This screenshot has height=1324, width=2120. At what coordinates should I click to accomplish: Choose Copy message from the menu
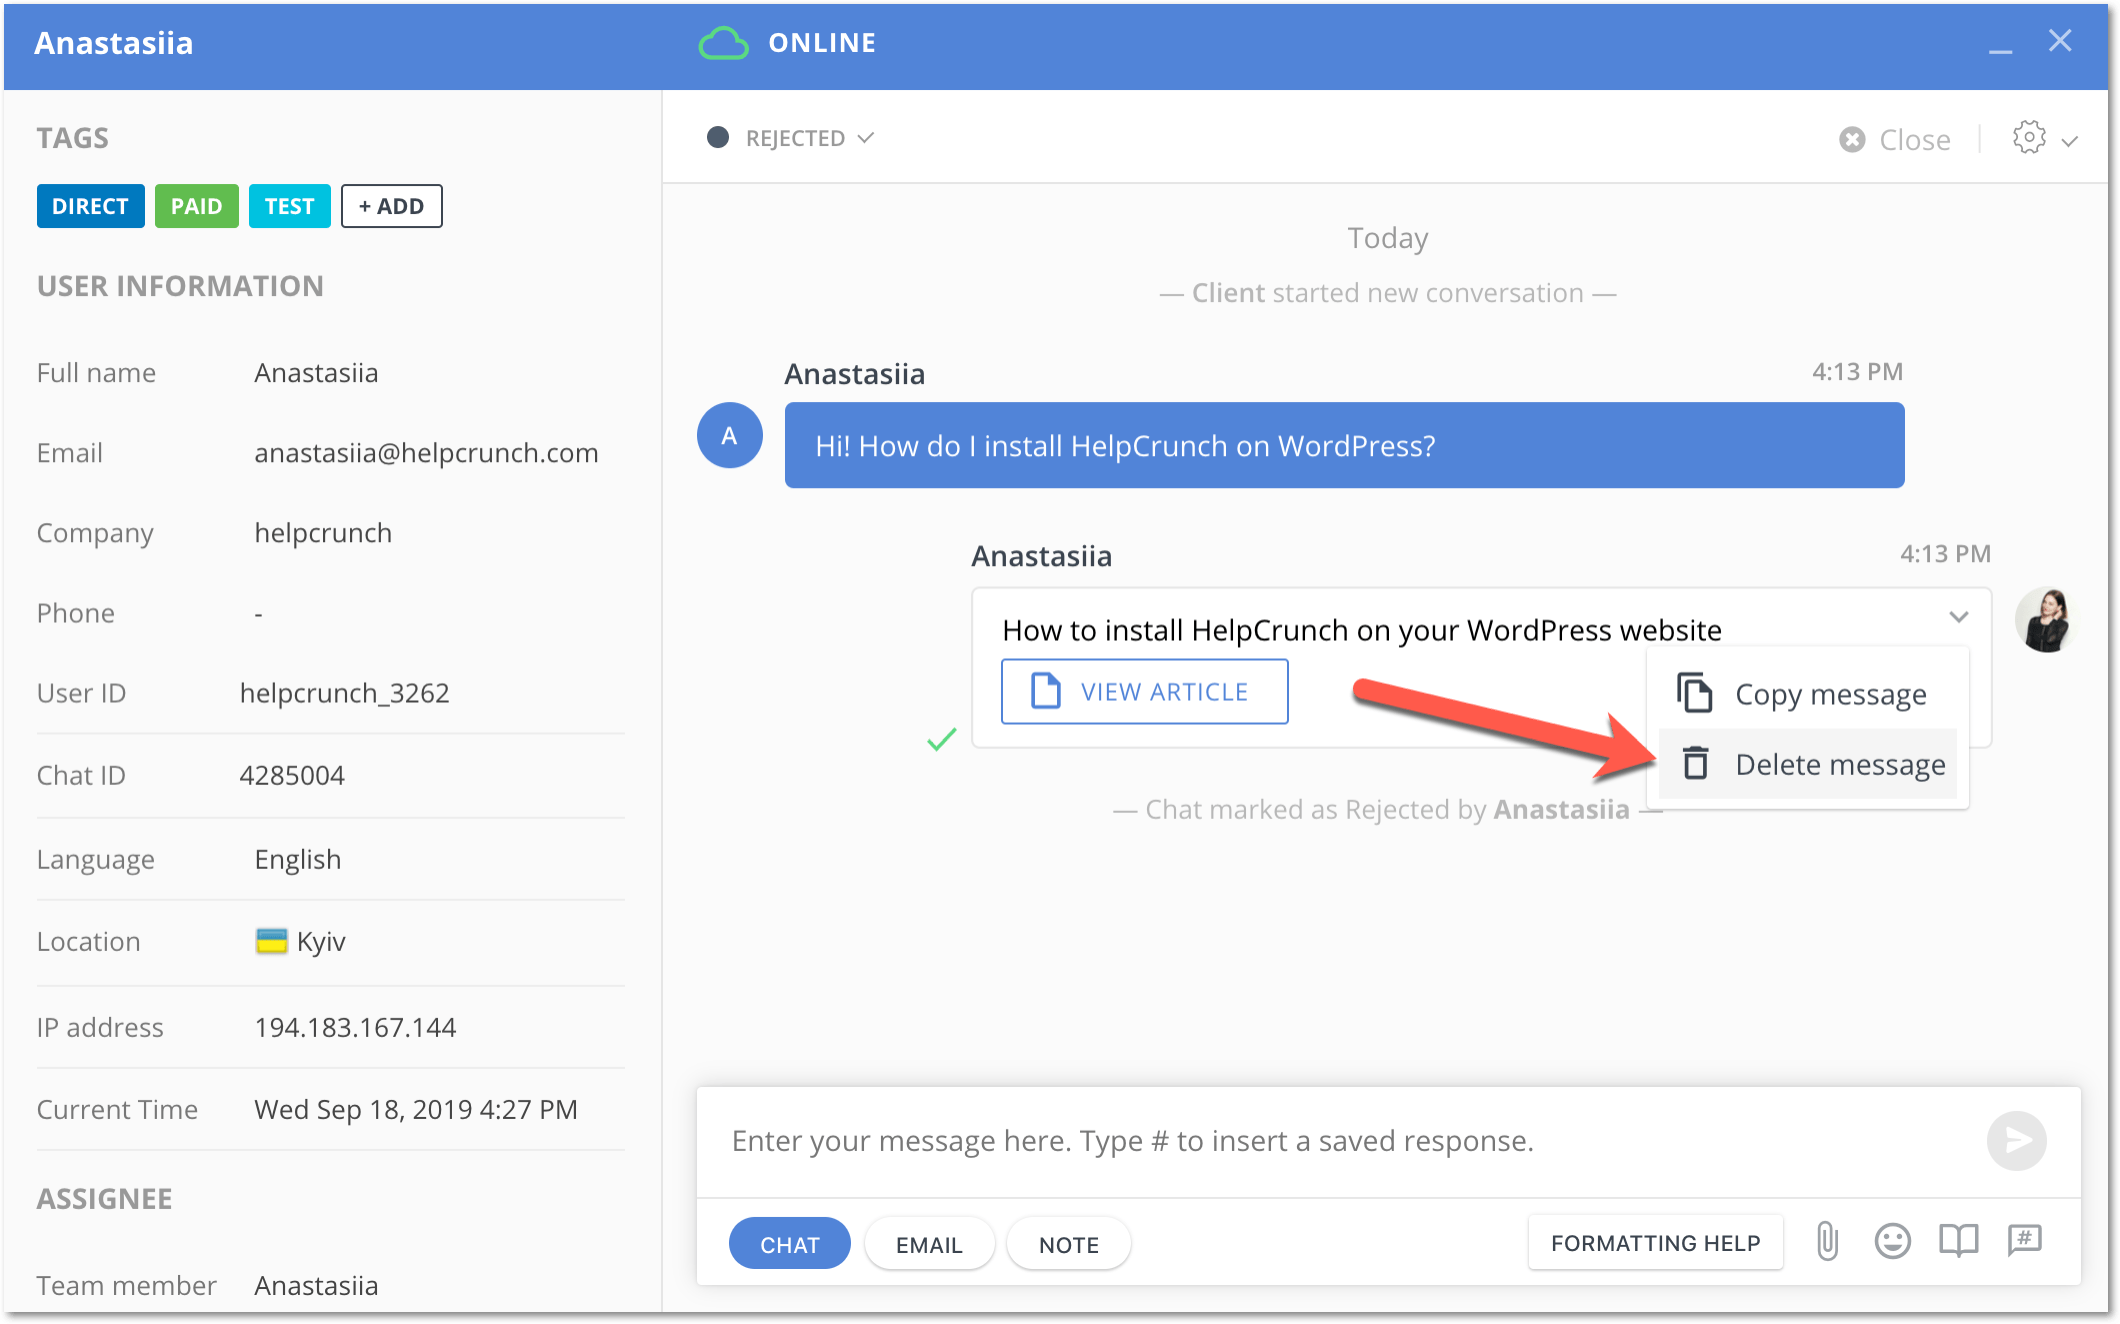[x=1808, y=693]
